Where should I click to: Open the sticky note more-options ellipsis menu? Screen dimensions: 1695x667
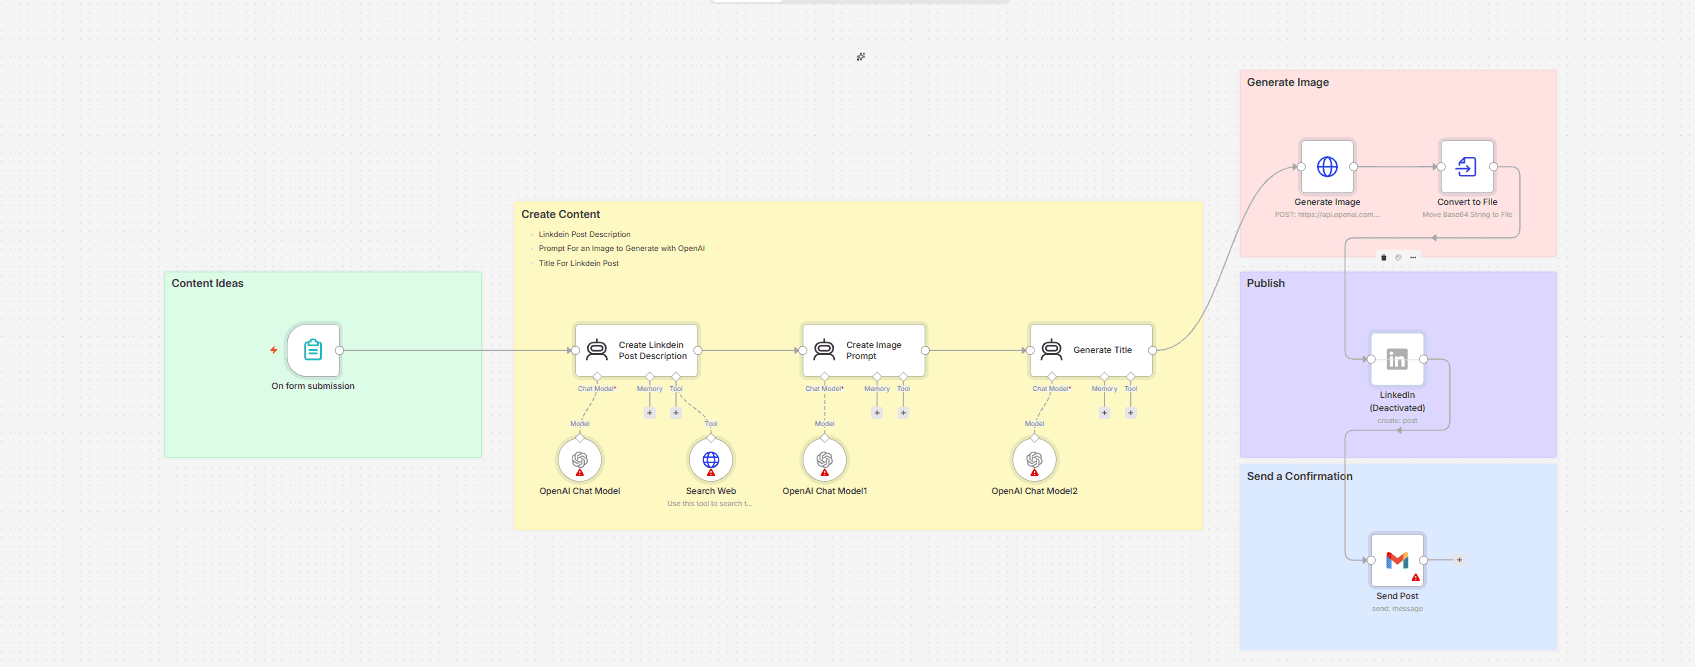coord(1413,257)
